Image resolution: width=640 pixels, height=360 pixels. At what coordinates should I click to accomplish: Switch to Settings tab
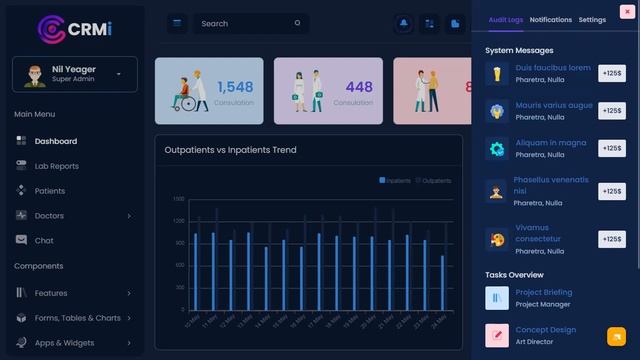(x=592, y=20)
